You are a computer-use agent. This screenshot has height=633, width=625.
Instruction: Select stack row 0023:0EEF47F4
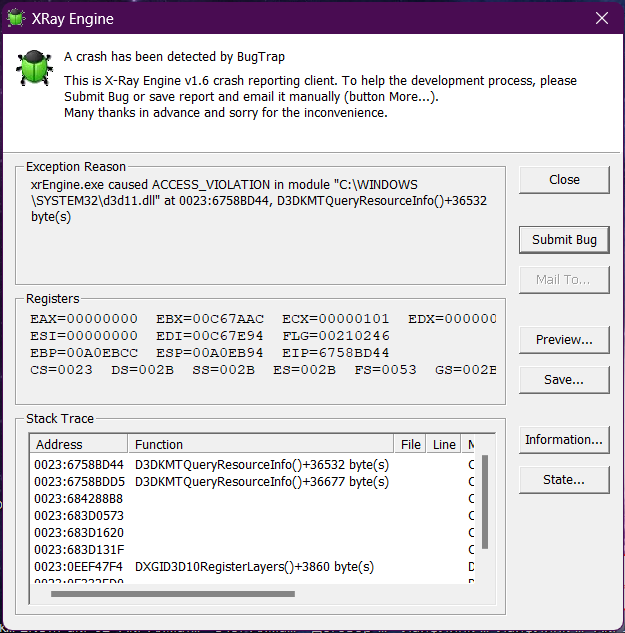[x=252, y=566]
